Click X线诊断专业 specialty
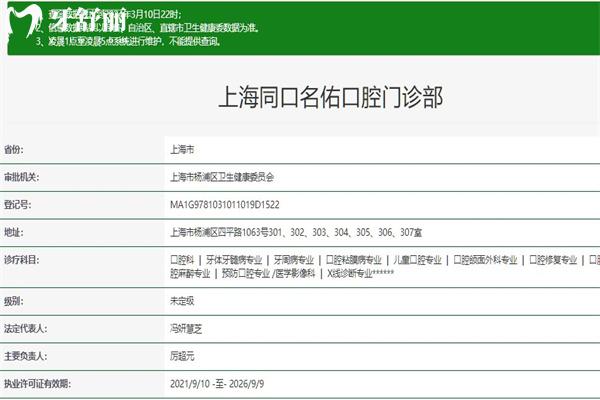This screenshot has width=600, height=400. [x=350, y=273]
